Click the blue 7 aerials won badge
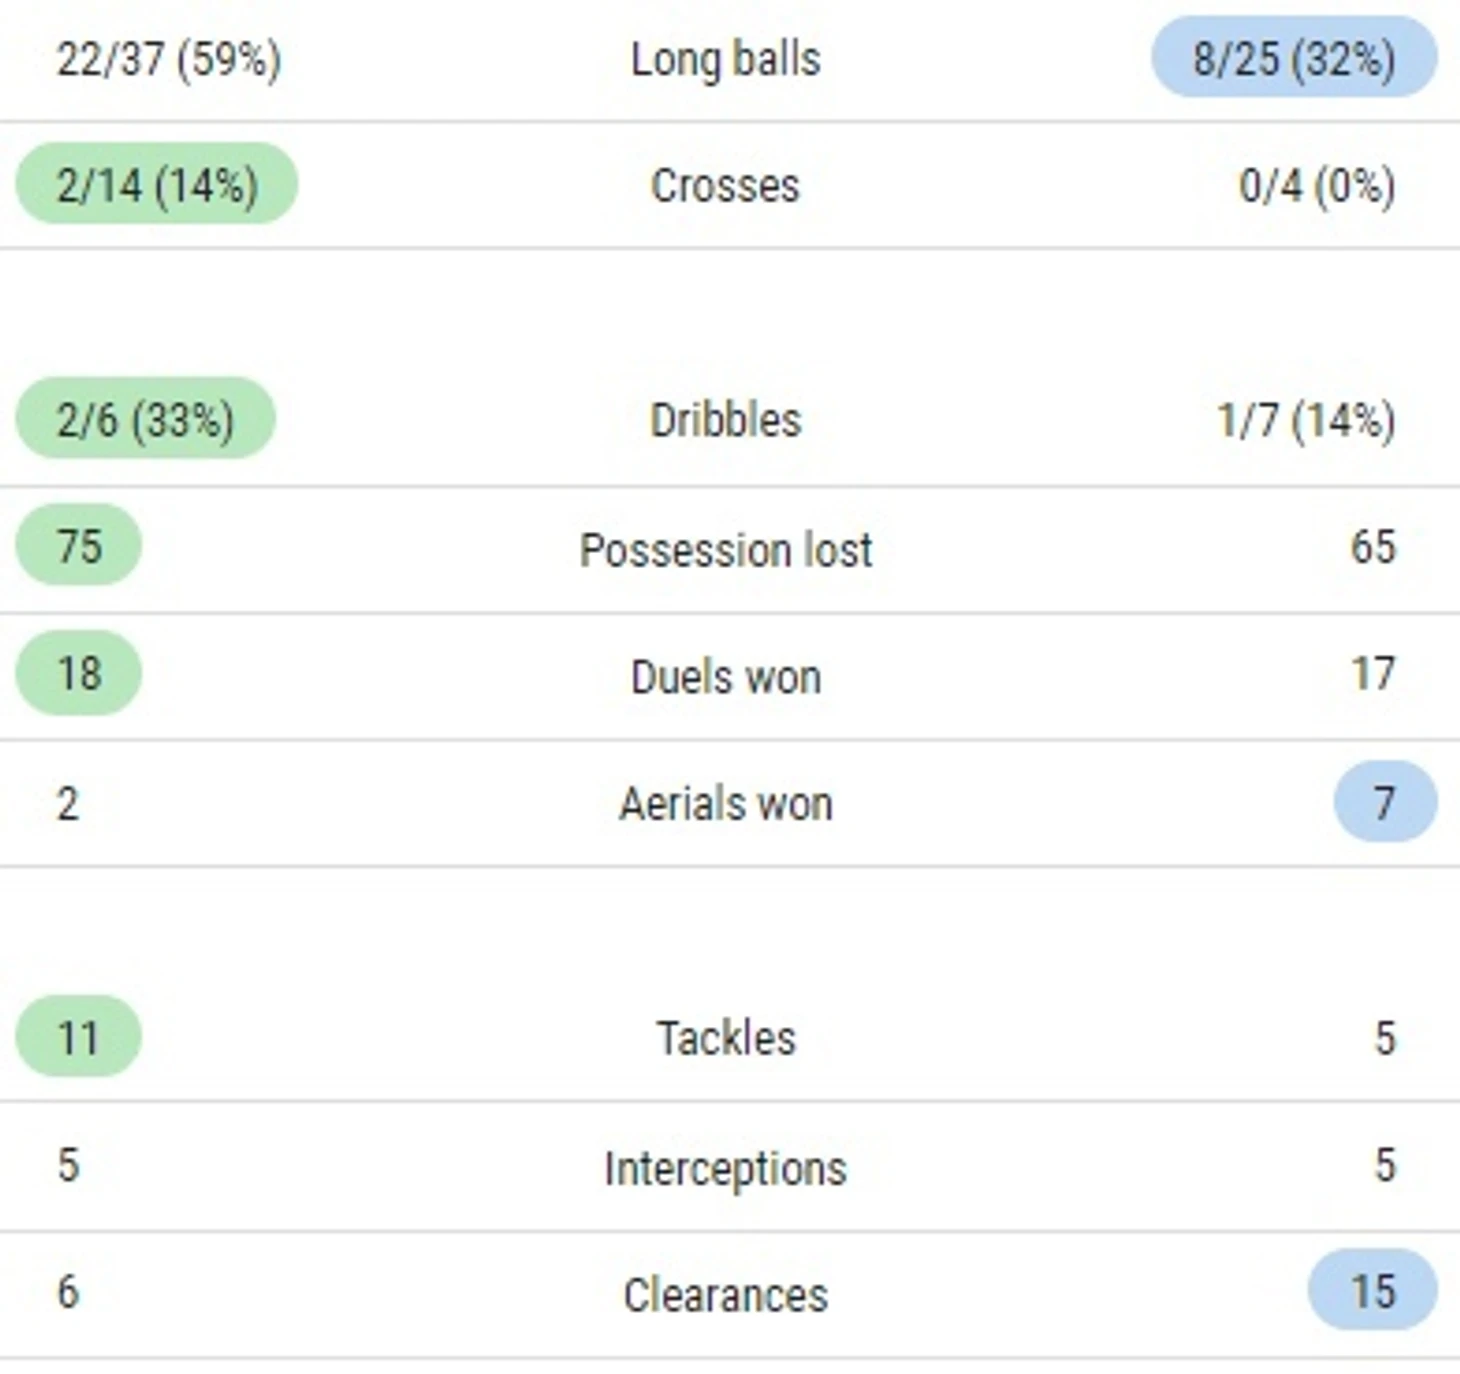Image resolution: width=1460 pixels, height=1374 pixels. coord(1385,801)
